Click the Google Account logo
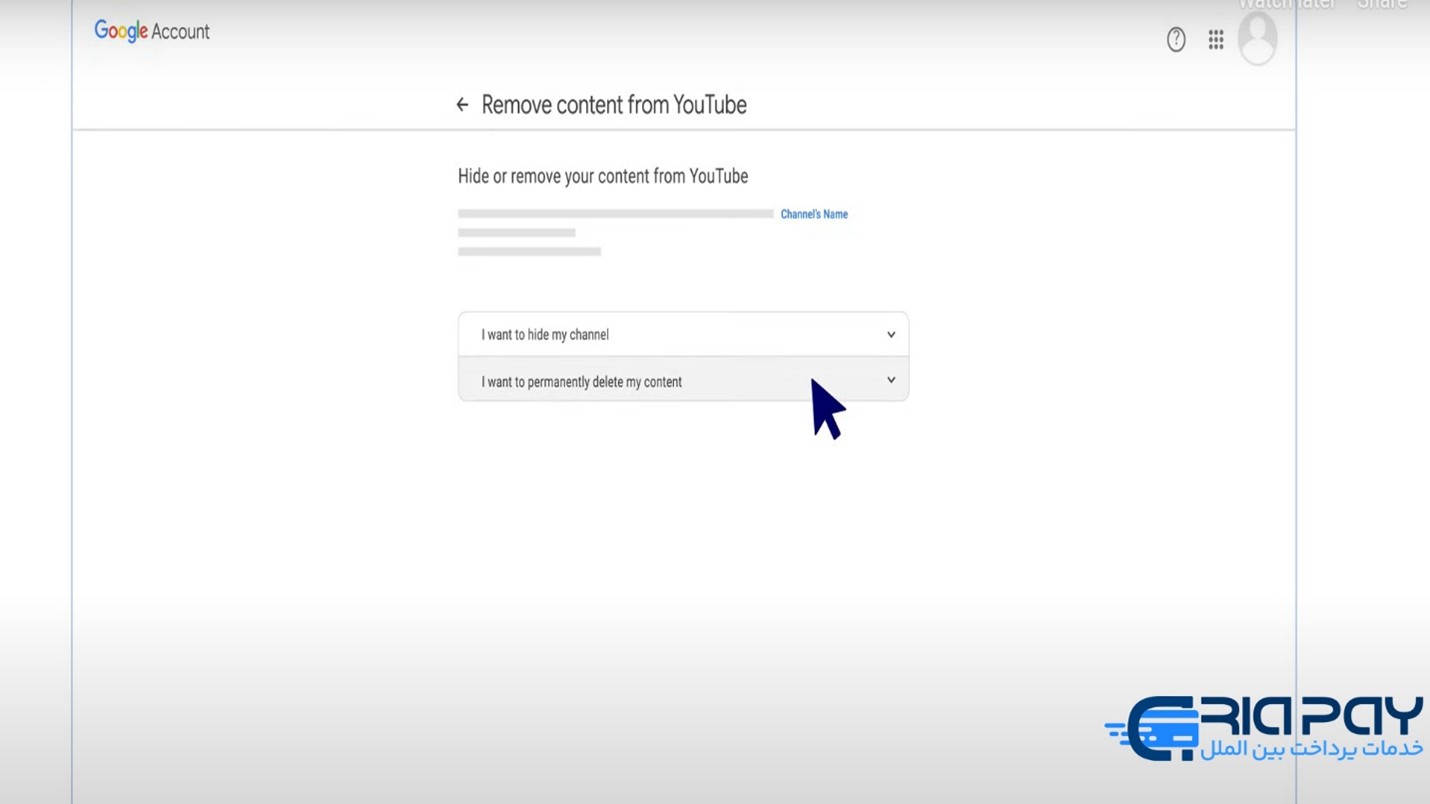Viewport: 1430px width, 804px height. pyautogui.click(x=152, y=32)
